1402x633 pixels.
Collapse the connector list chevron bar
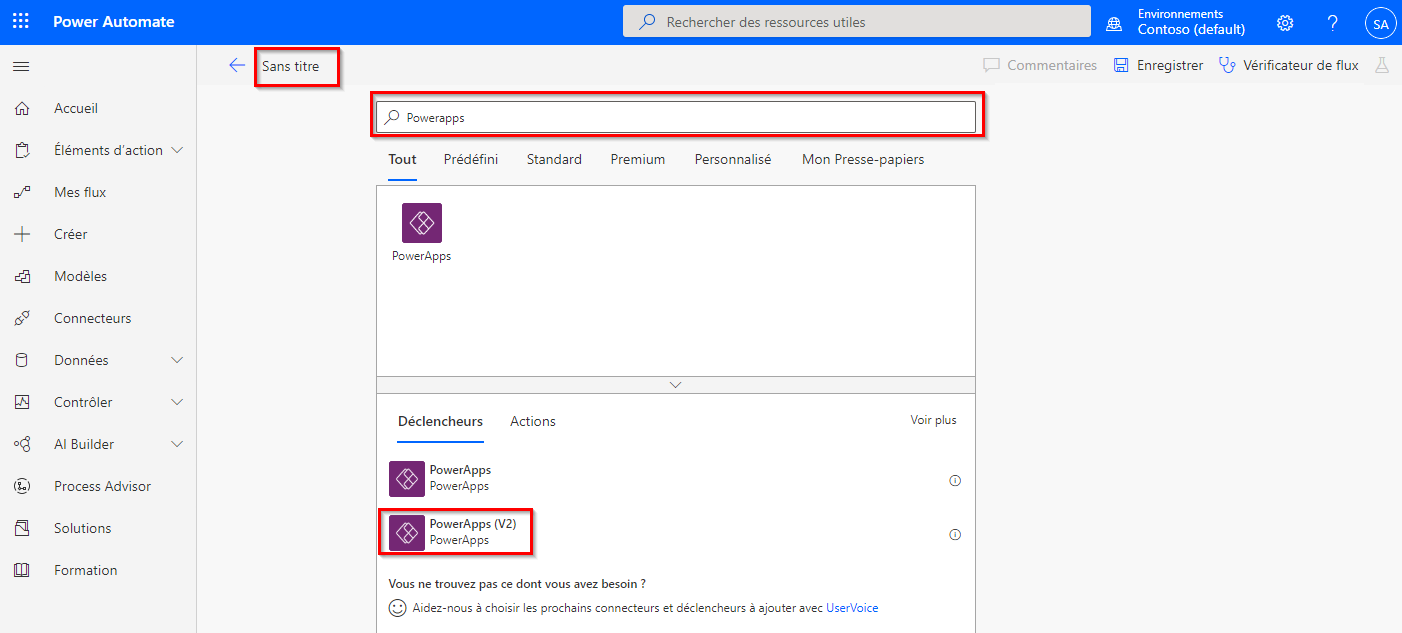tap(676, 385)
